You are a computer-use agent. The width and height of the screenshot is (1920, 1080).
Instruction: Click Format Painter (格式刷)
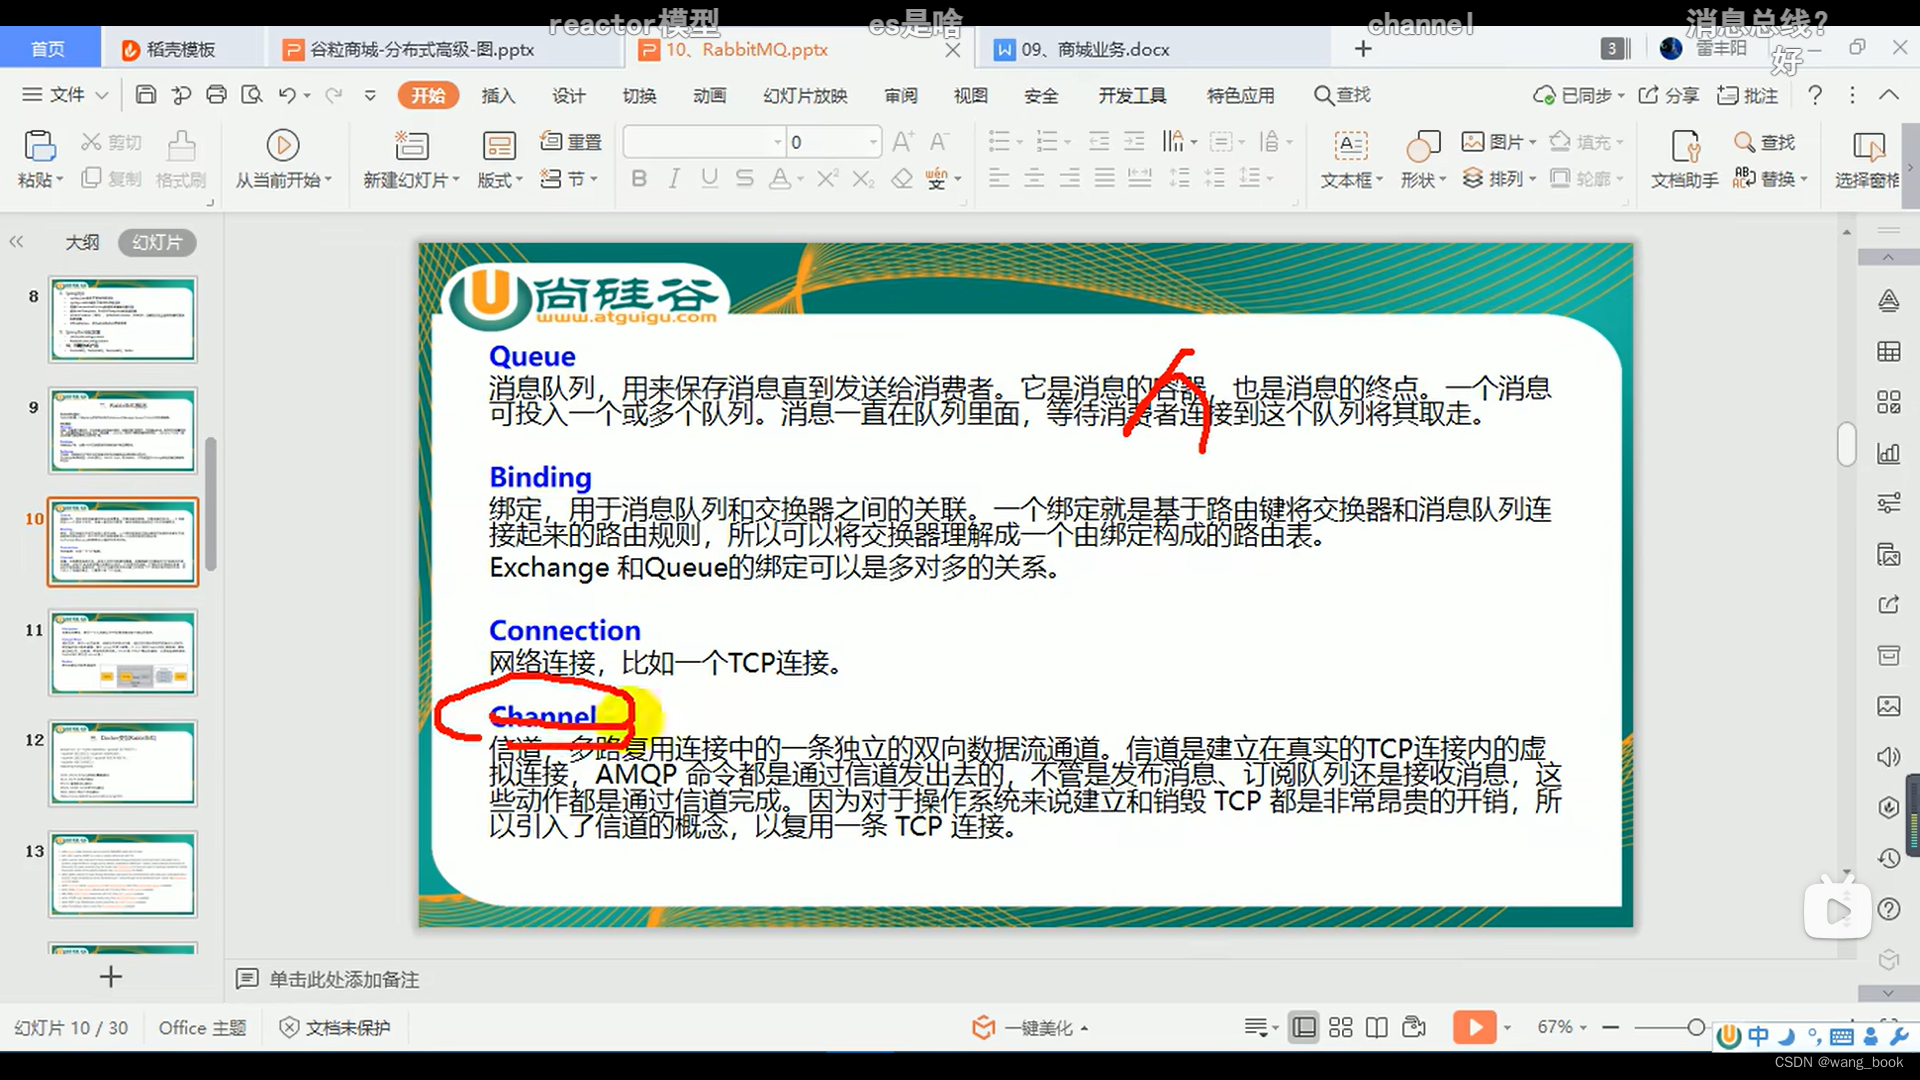pyautogui.click(x=181, y=158)
